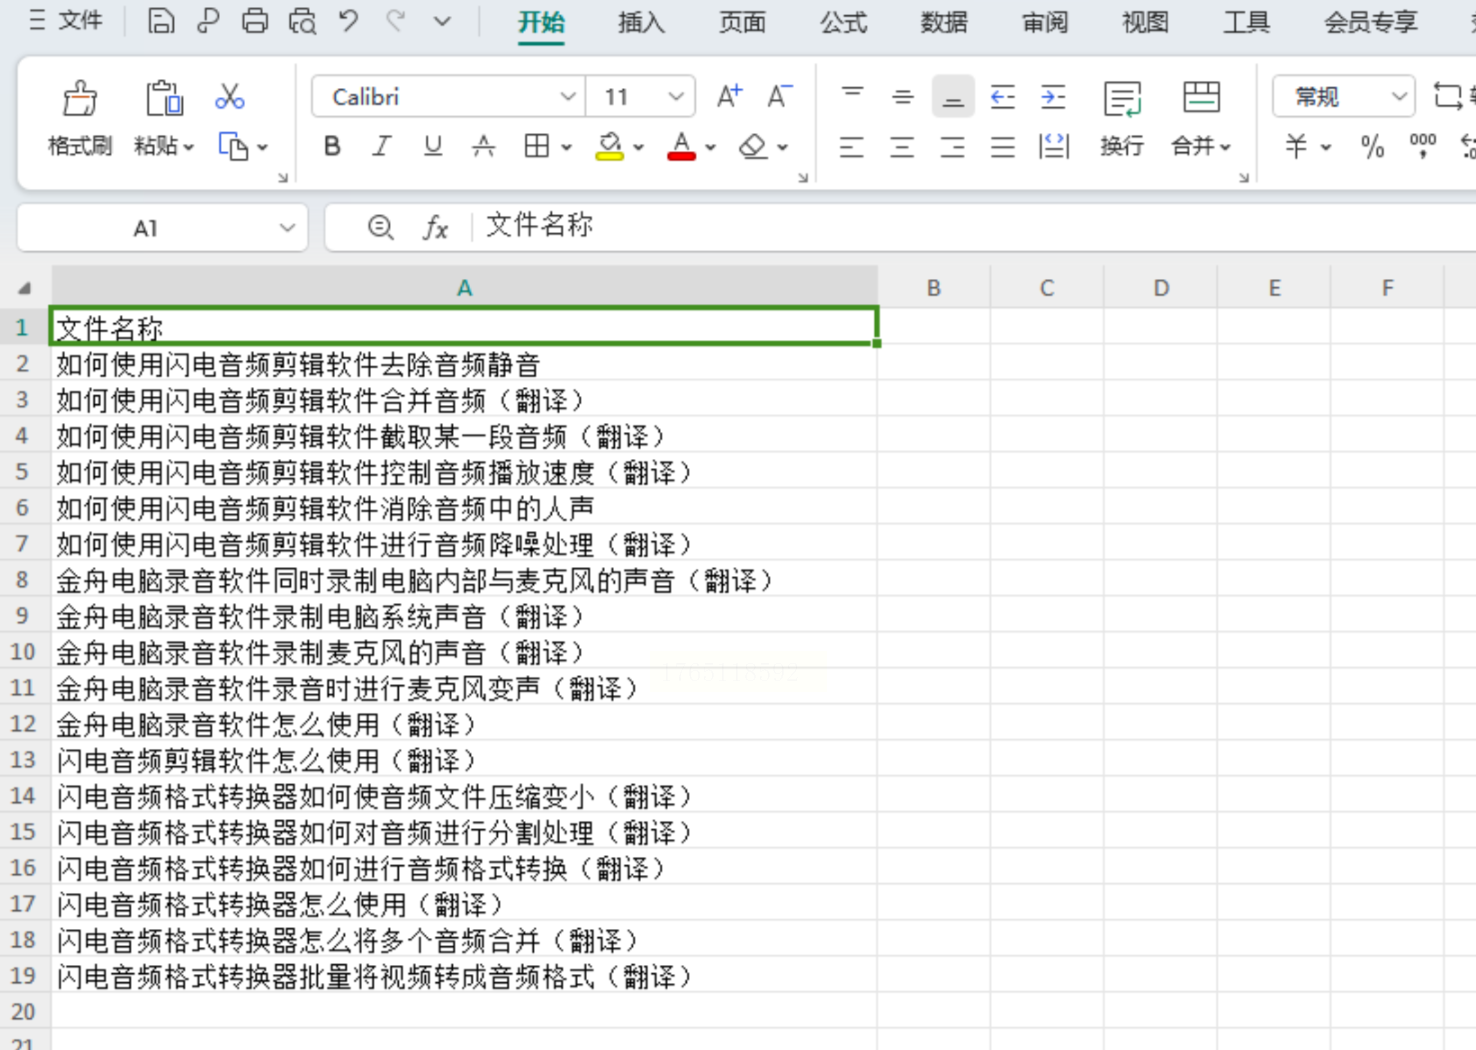Undo the last action
The height and width of the screenshot is (1050, 1476).
(348, 21)
